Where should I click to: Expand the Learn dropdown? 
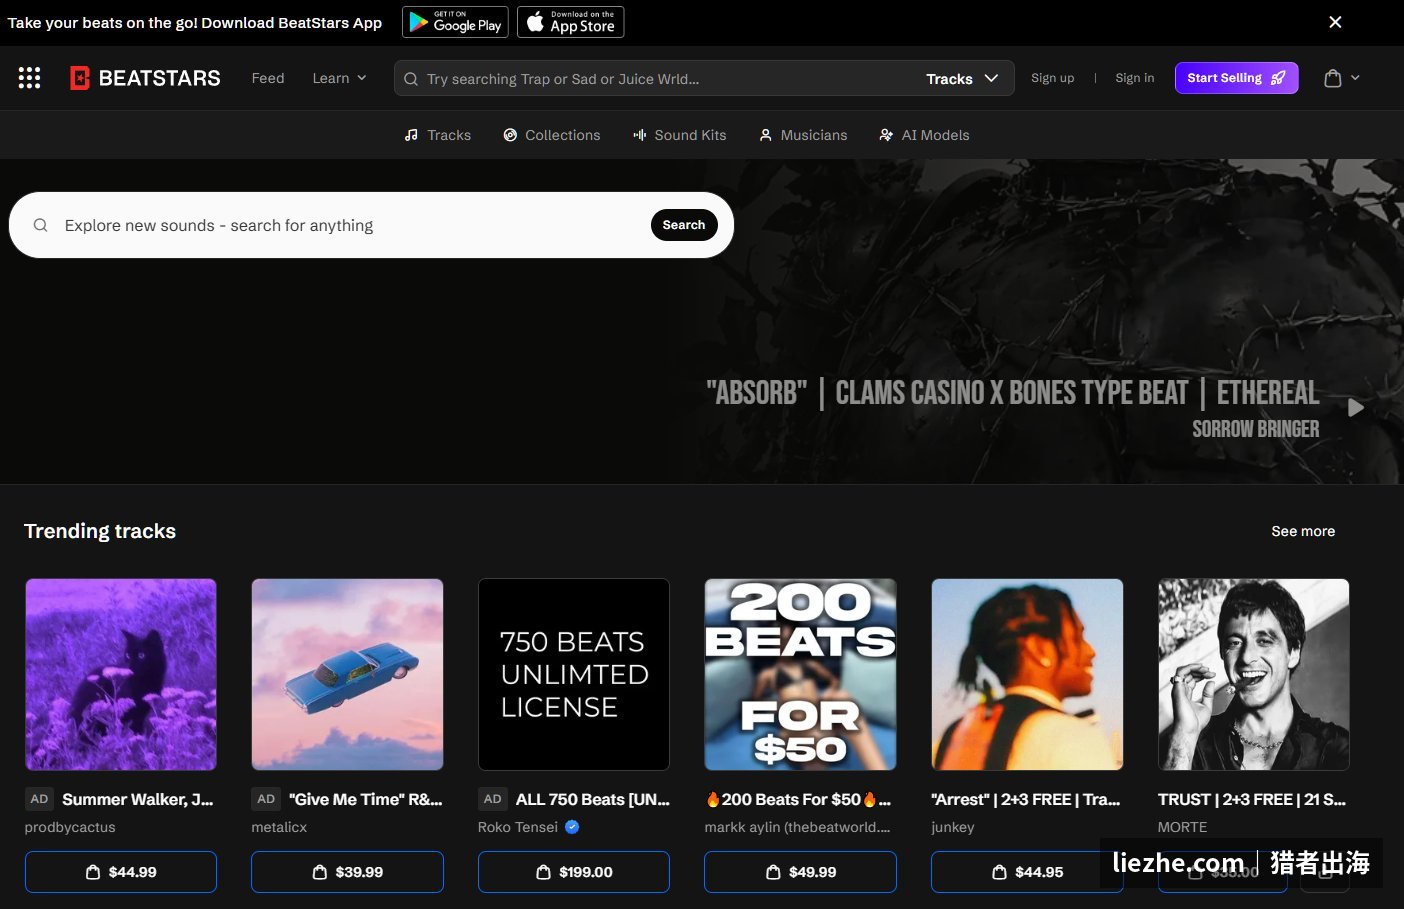(340, 78)
